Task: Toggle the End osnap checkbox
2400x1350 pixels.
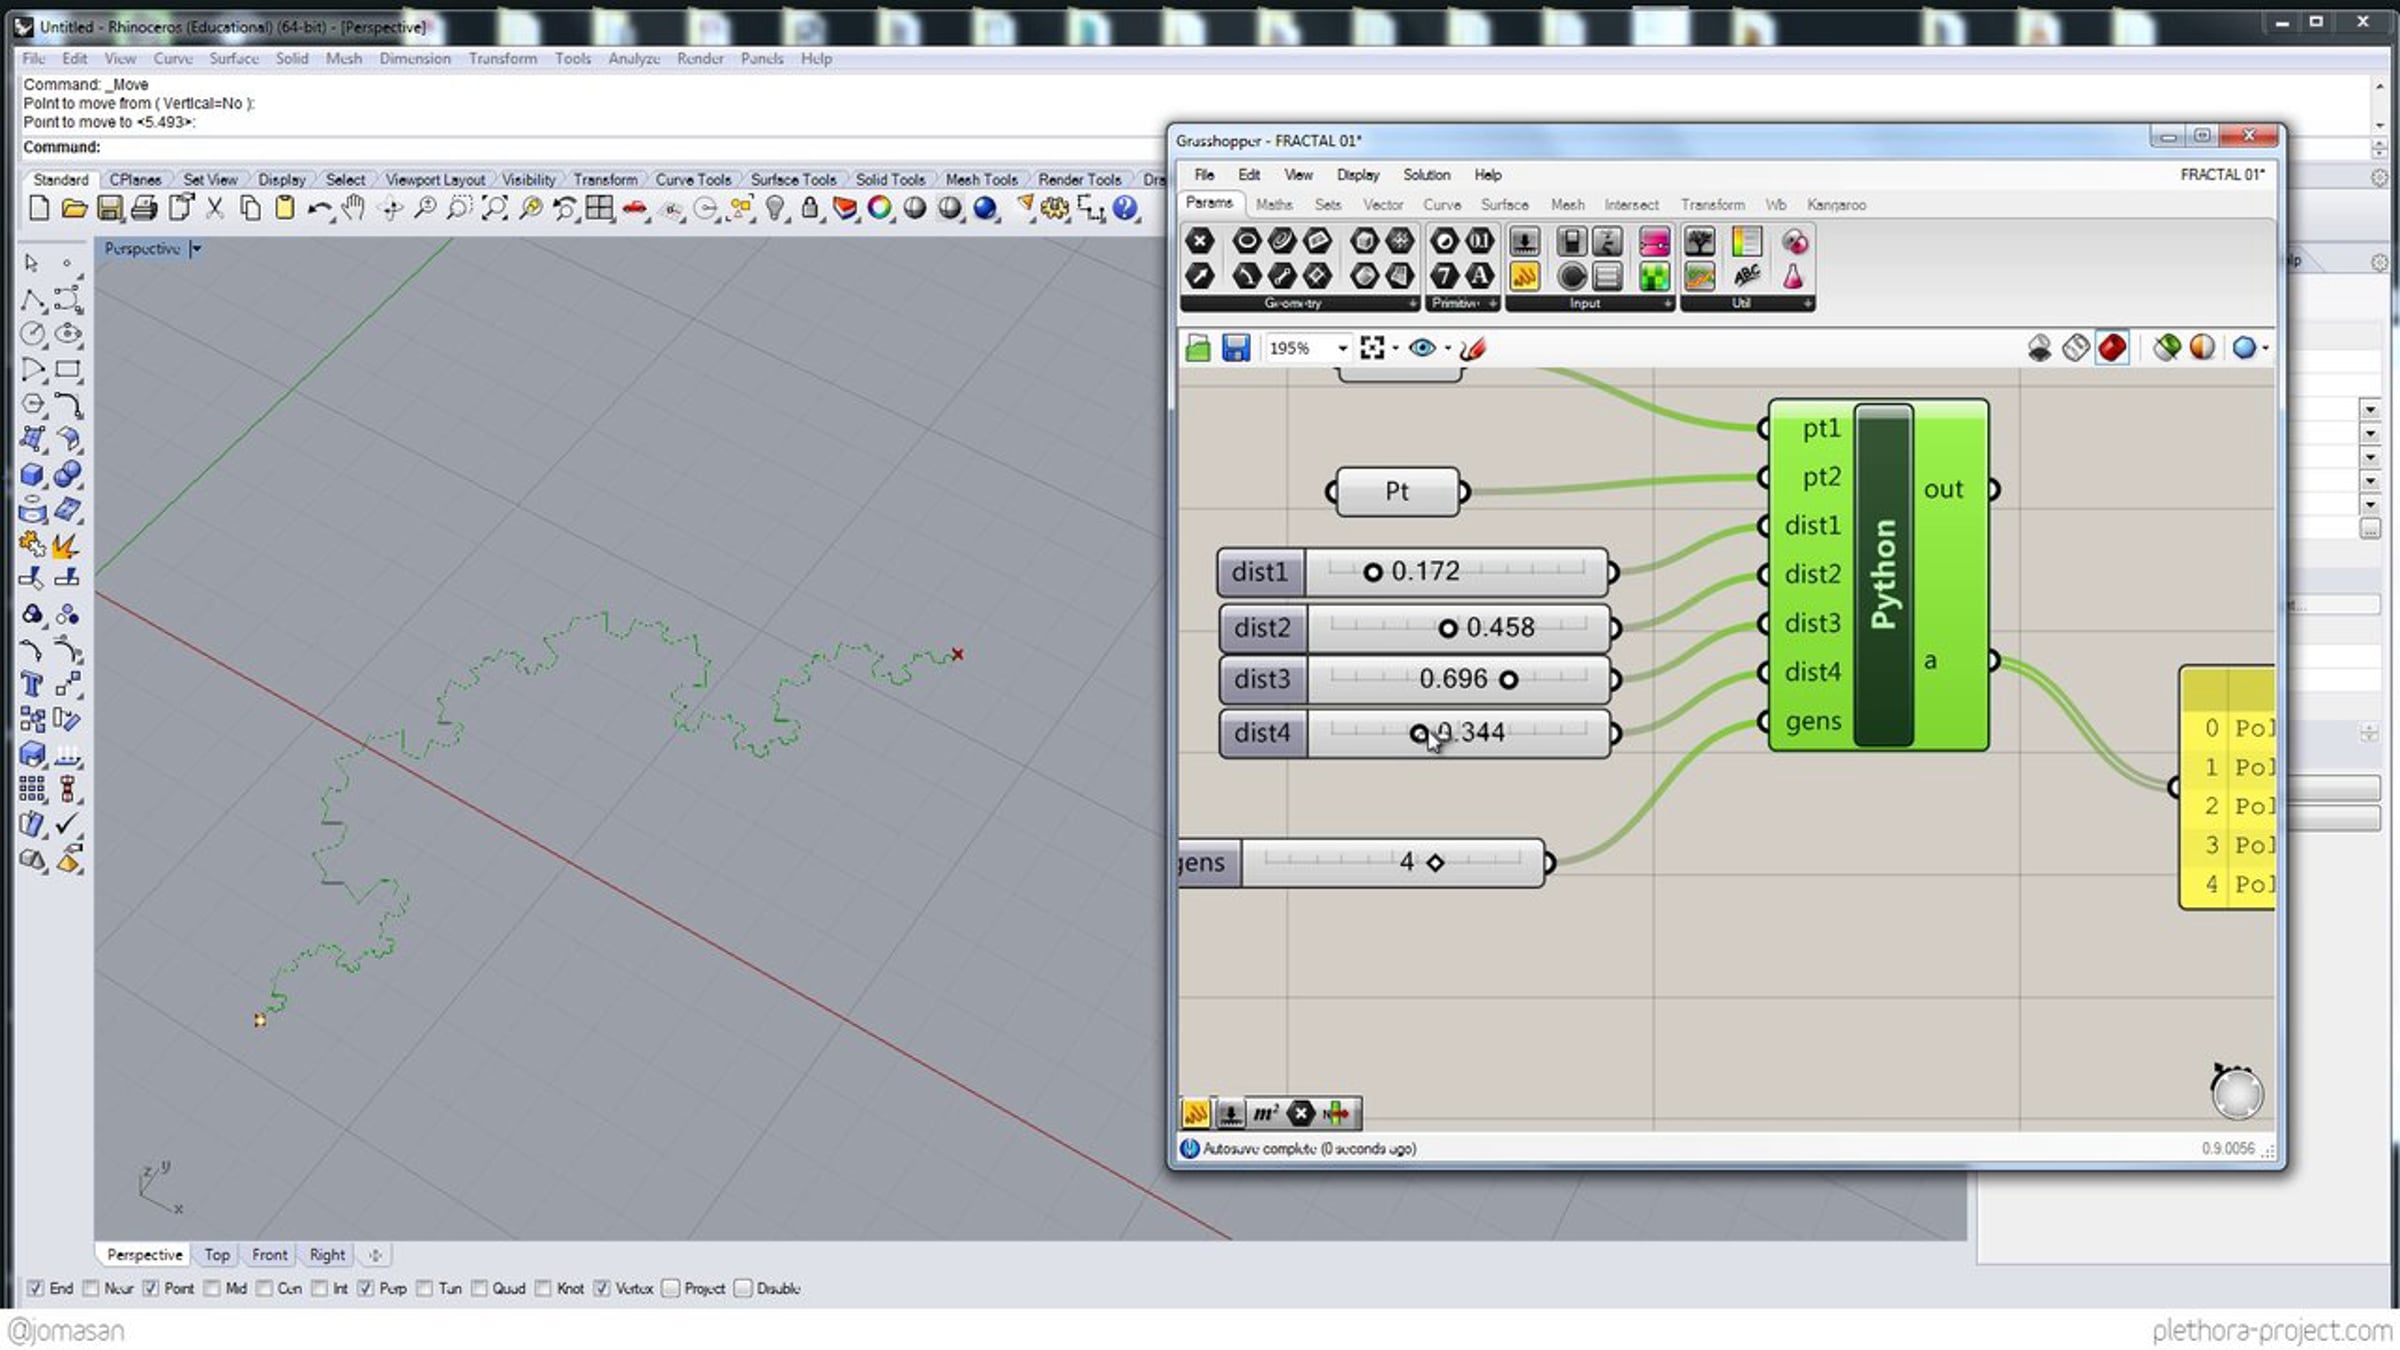Action: pos(35,1288)
